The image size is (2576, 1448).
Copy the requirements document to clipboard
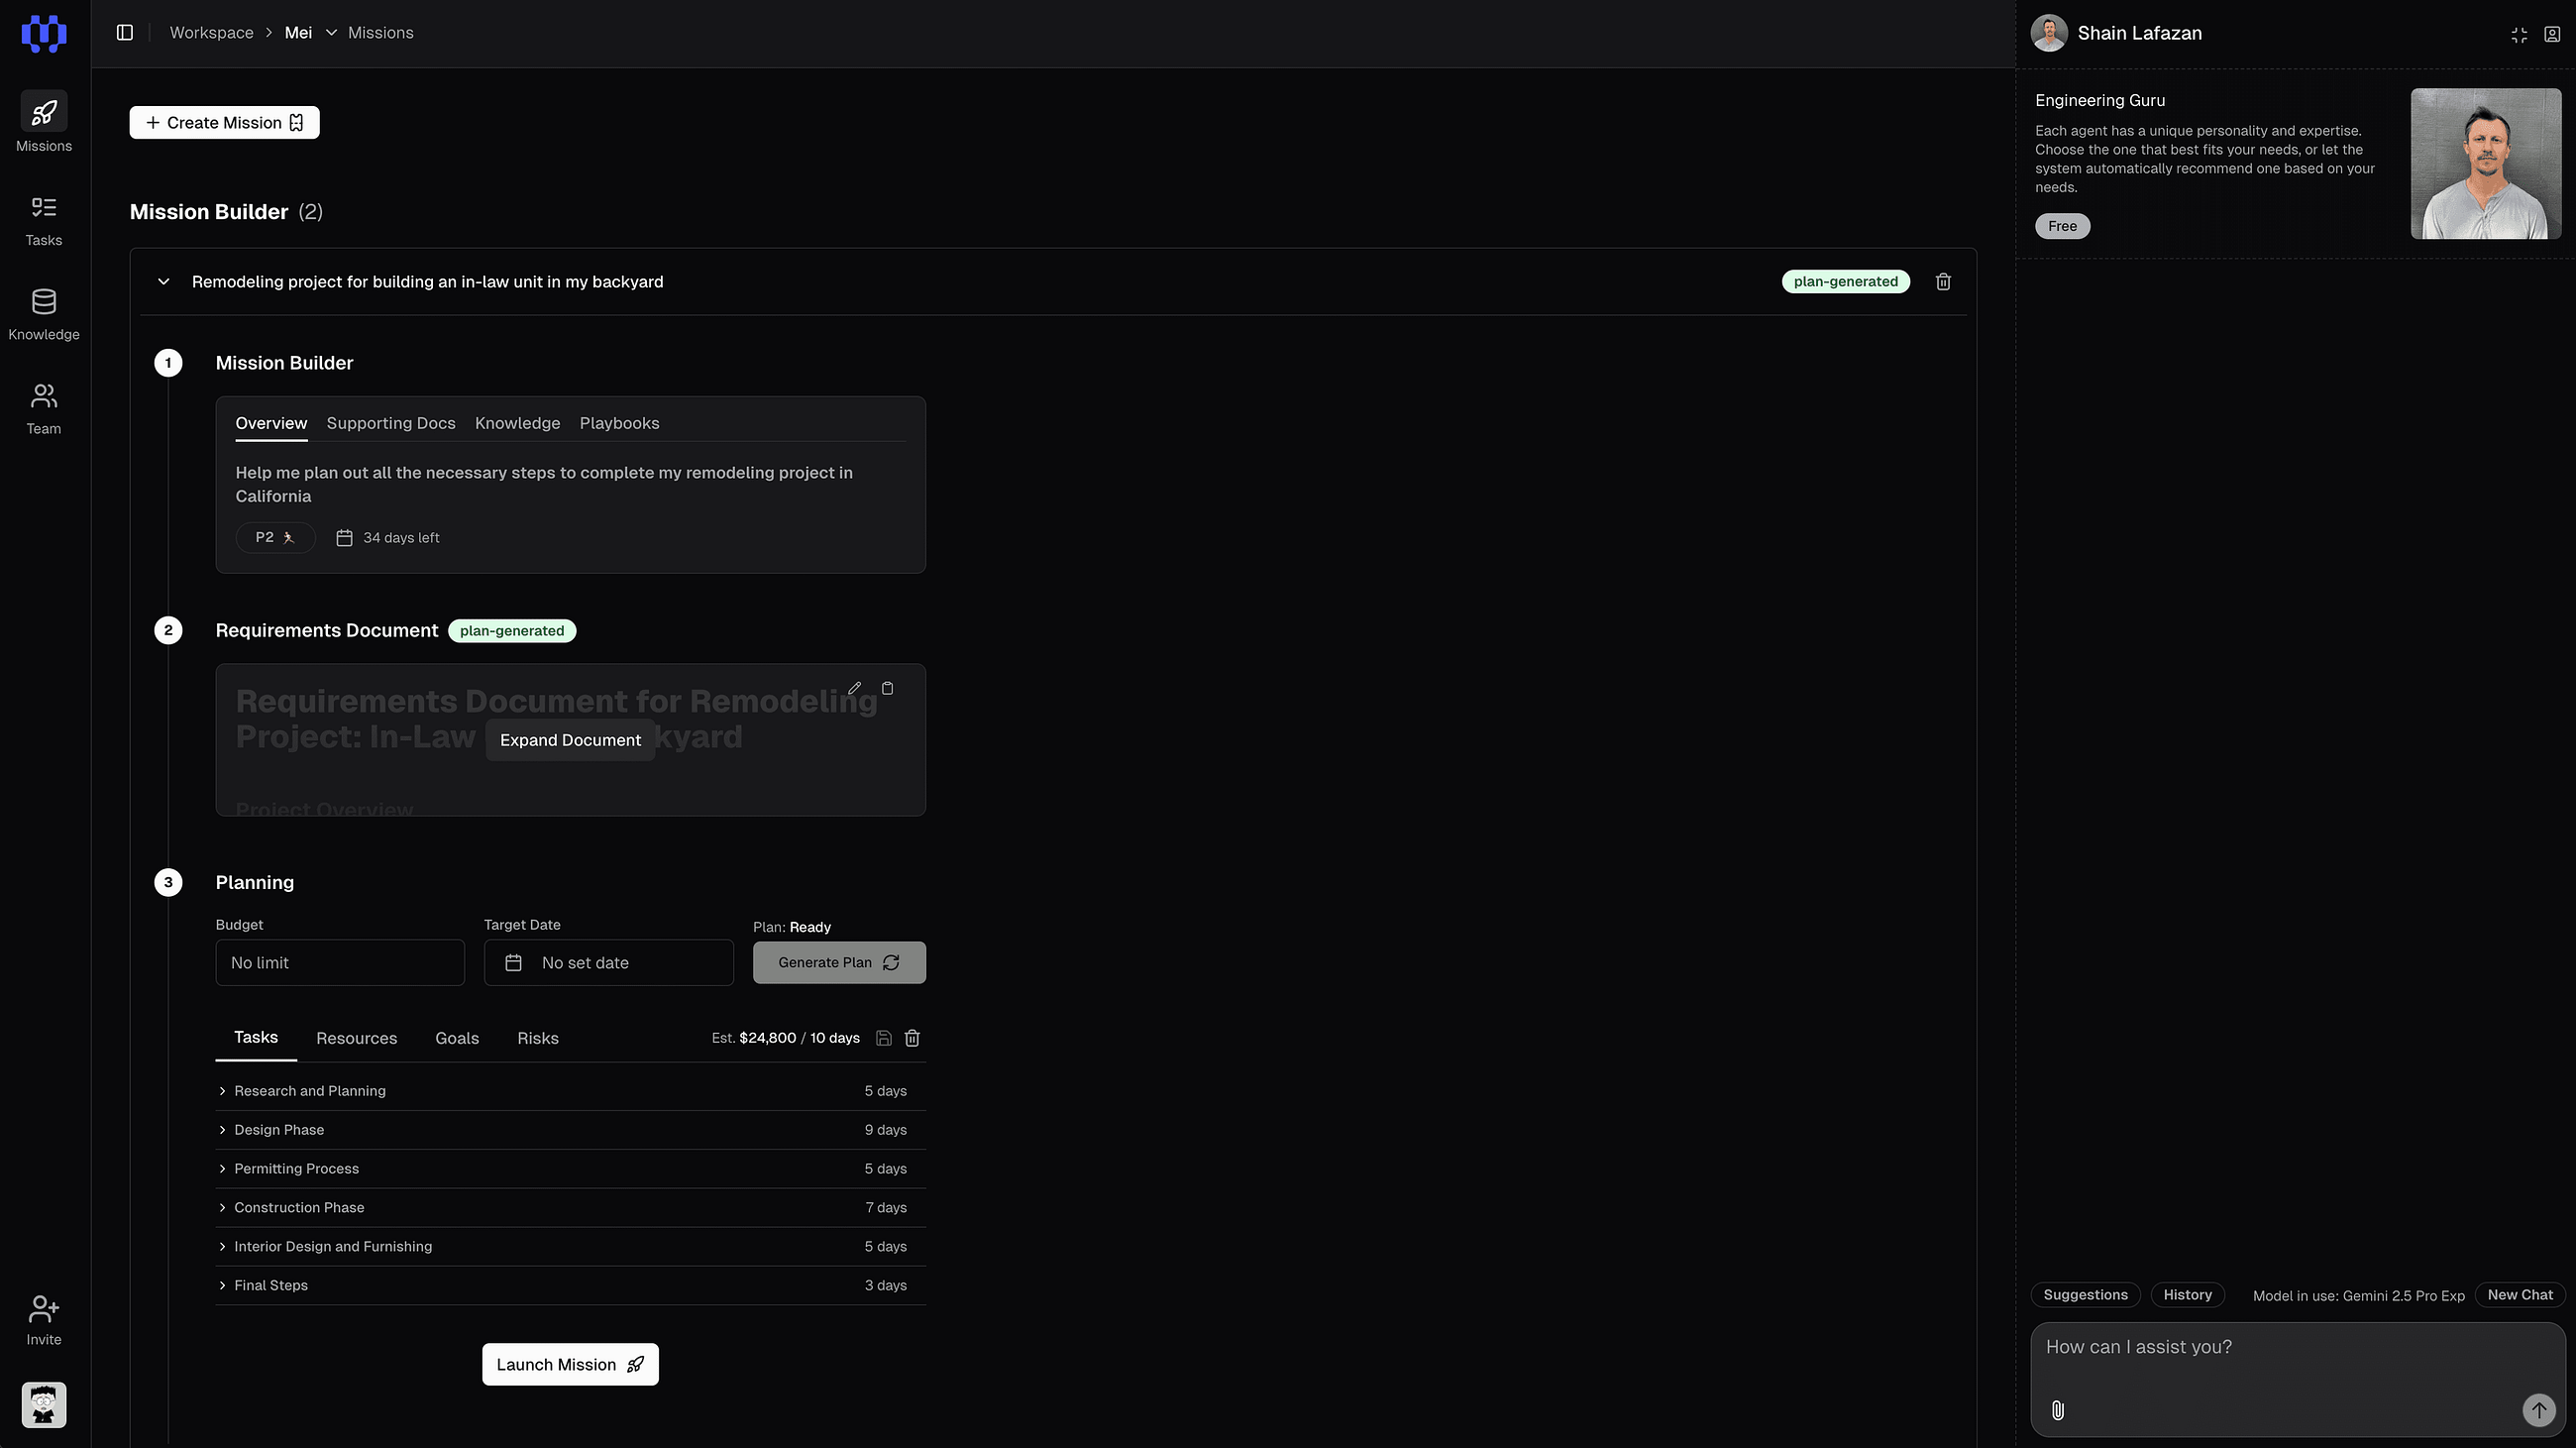point(887,688)
